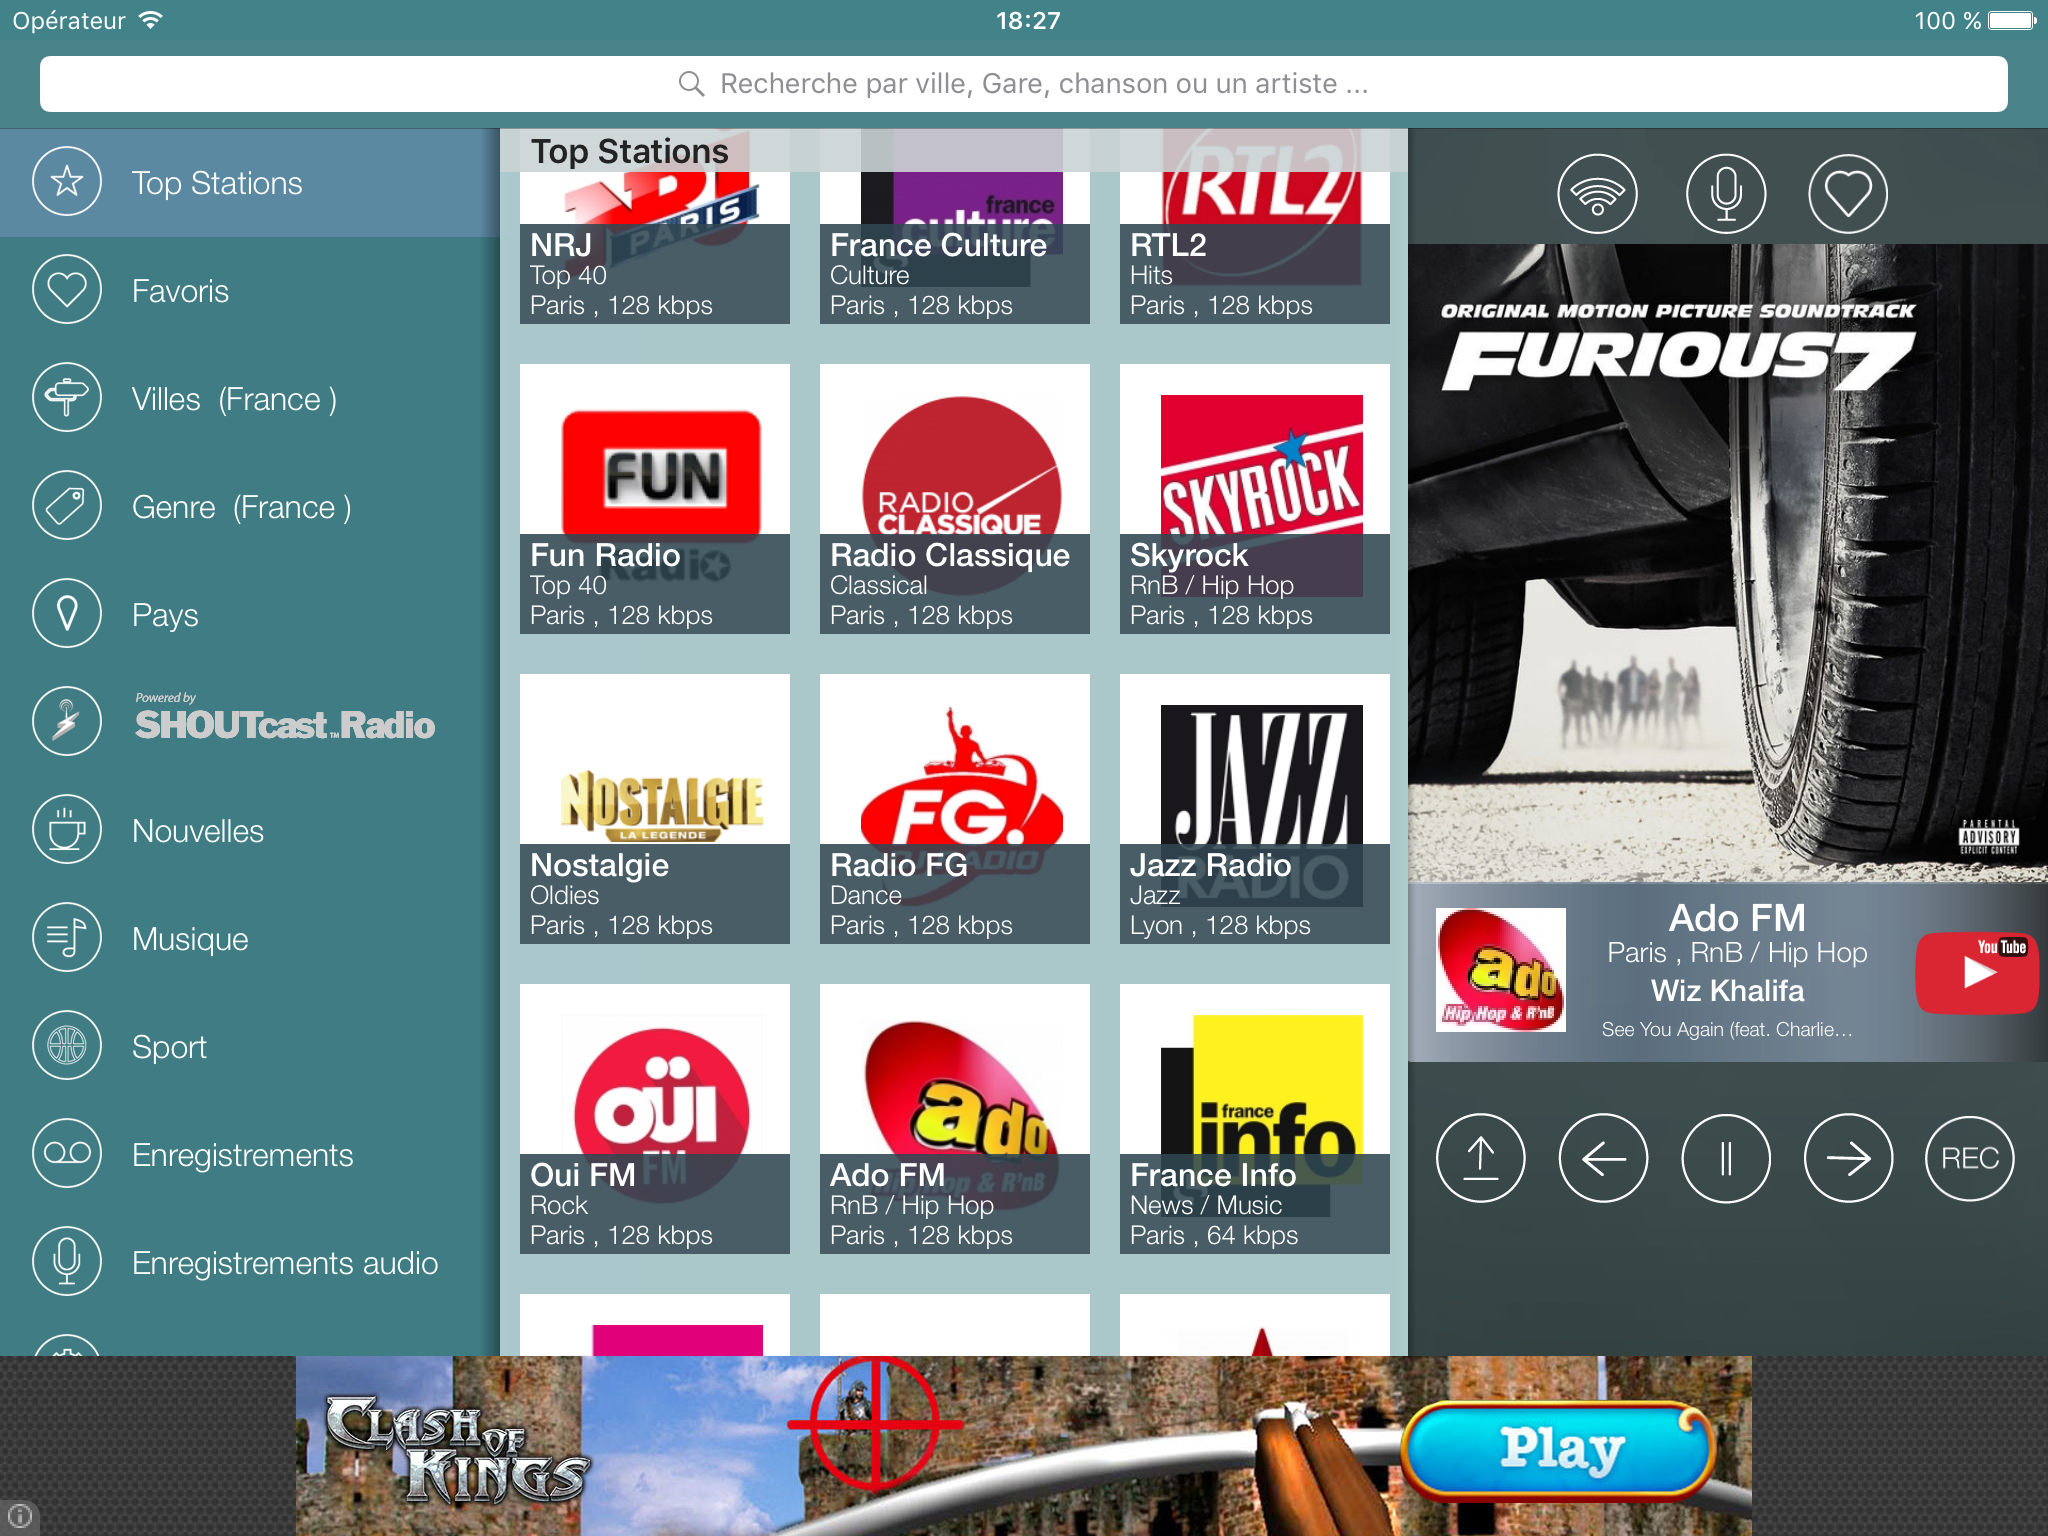Select Top Stations menu label

217,183
